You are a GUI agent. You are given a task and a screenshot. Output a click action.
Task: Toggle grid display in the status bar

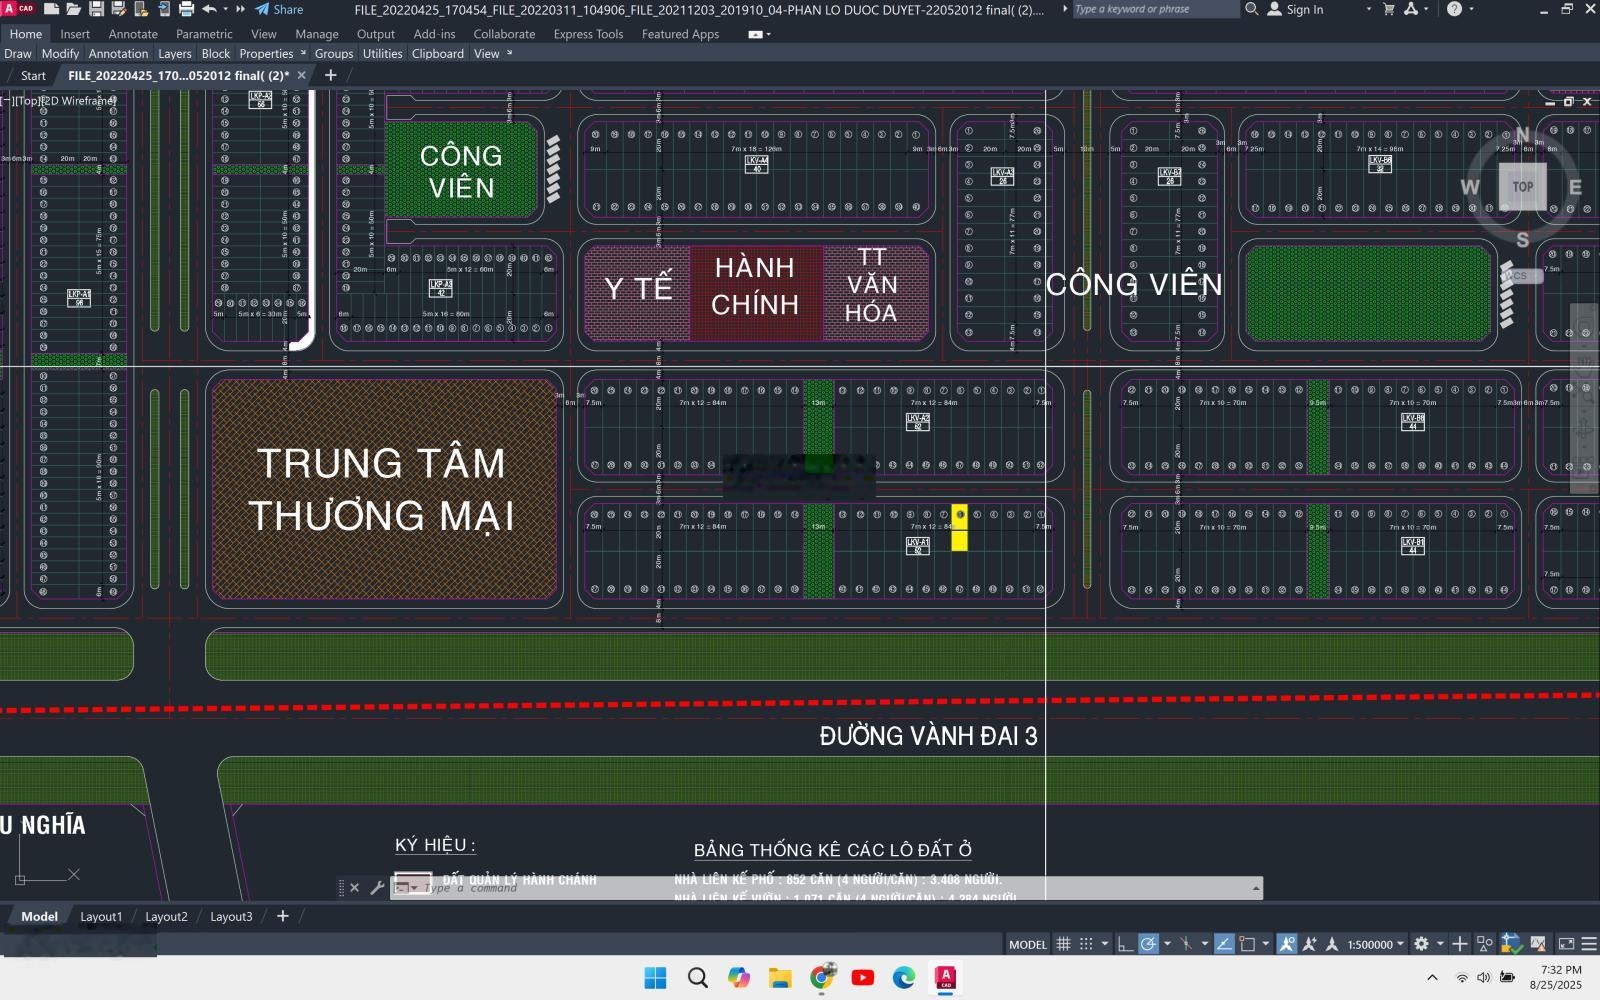1064,944
